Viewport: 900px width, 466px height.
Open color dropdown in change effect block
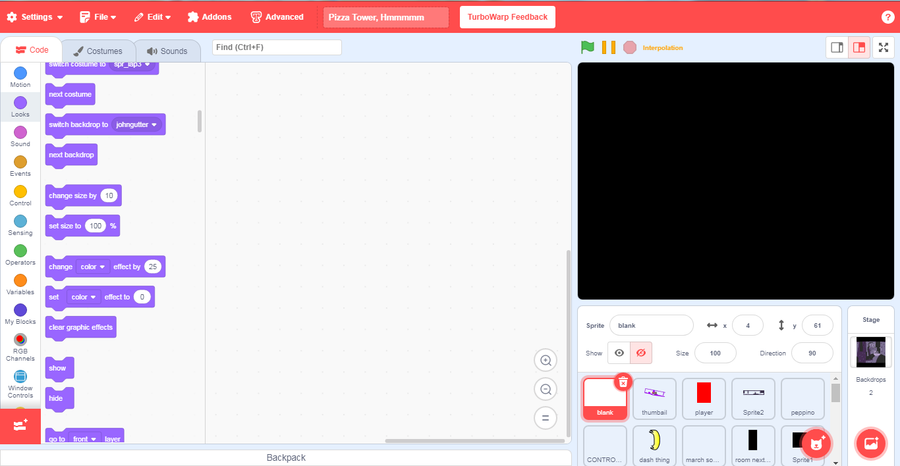(x=92, y=267)
